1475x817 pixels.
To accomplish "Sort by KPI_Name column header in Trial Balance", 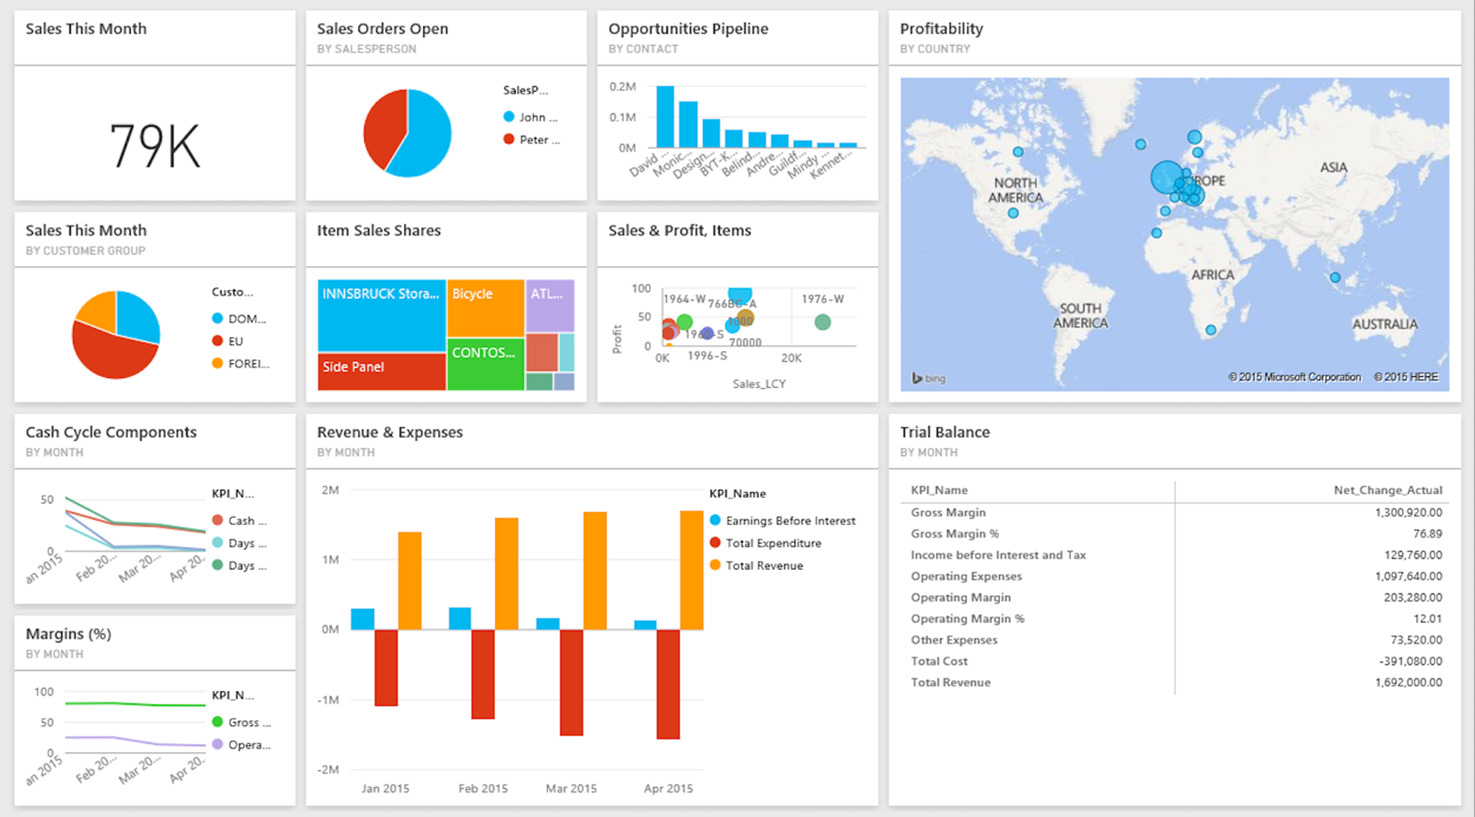I will click(x=938, y=490).
